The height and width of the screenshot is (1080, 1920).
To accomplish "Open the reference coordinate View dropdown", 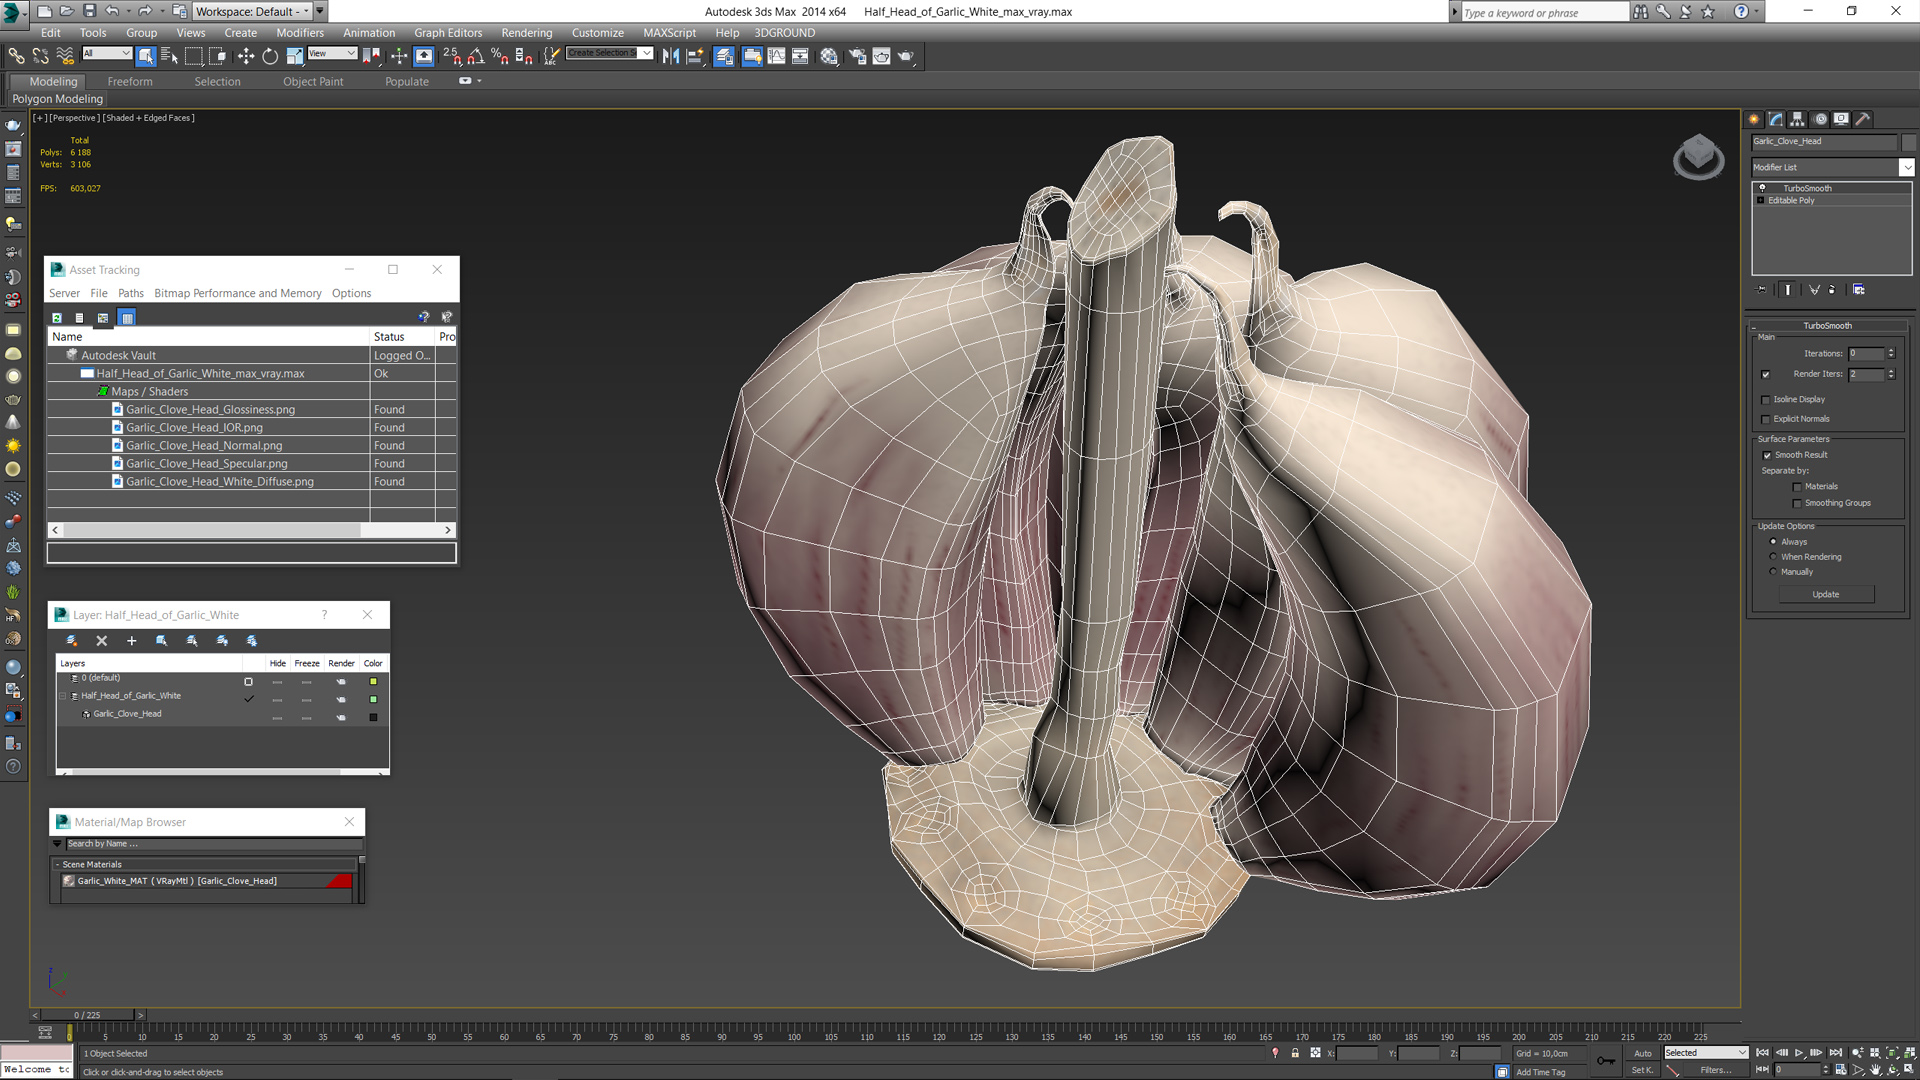I will click(332, 53).
